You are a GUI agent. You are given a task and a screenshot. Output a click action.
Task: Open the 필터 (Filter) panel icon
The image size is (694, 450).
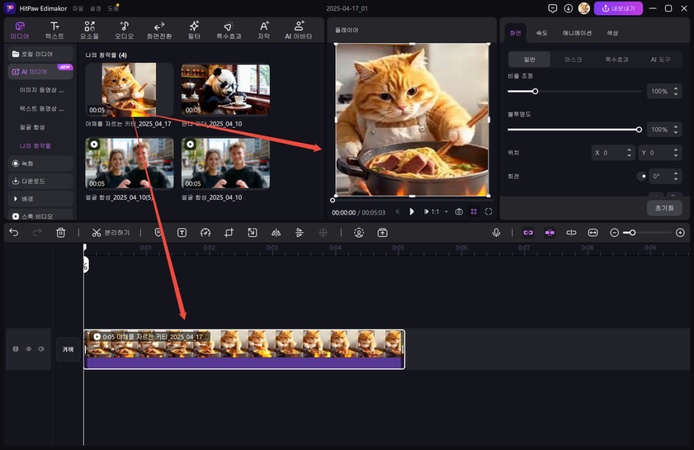click(x=194, y=29)
